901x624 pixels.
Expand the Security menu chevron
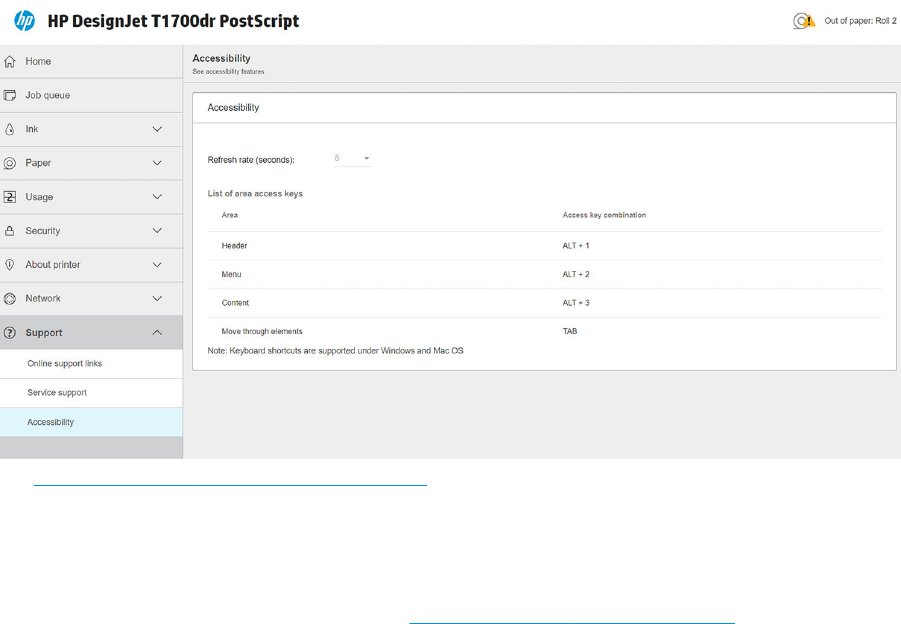(x=157, y=231)
